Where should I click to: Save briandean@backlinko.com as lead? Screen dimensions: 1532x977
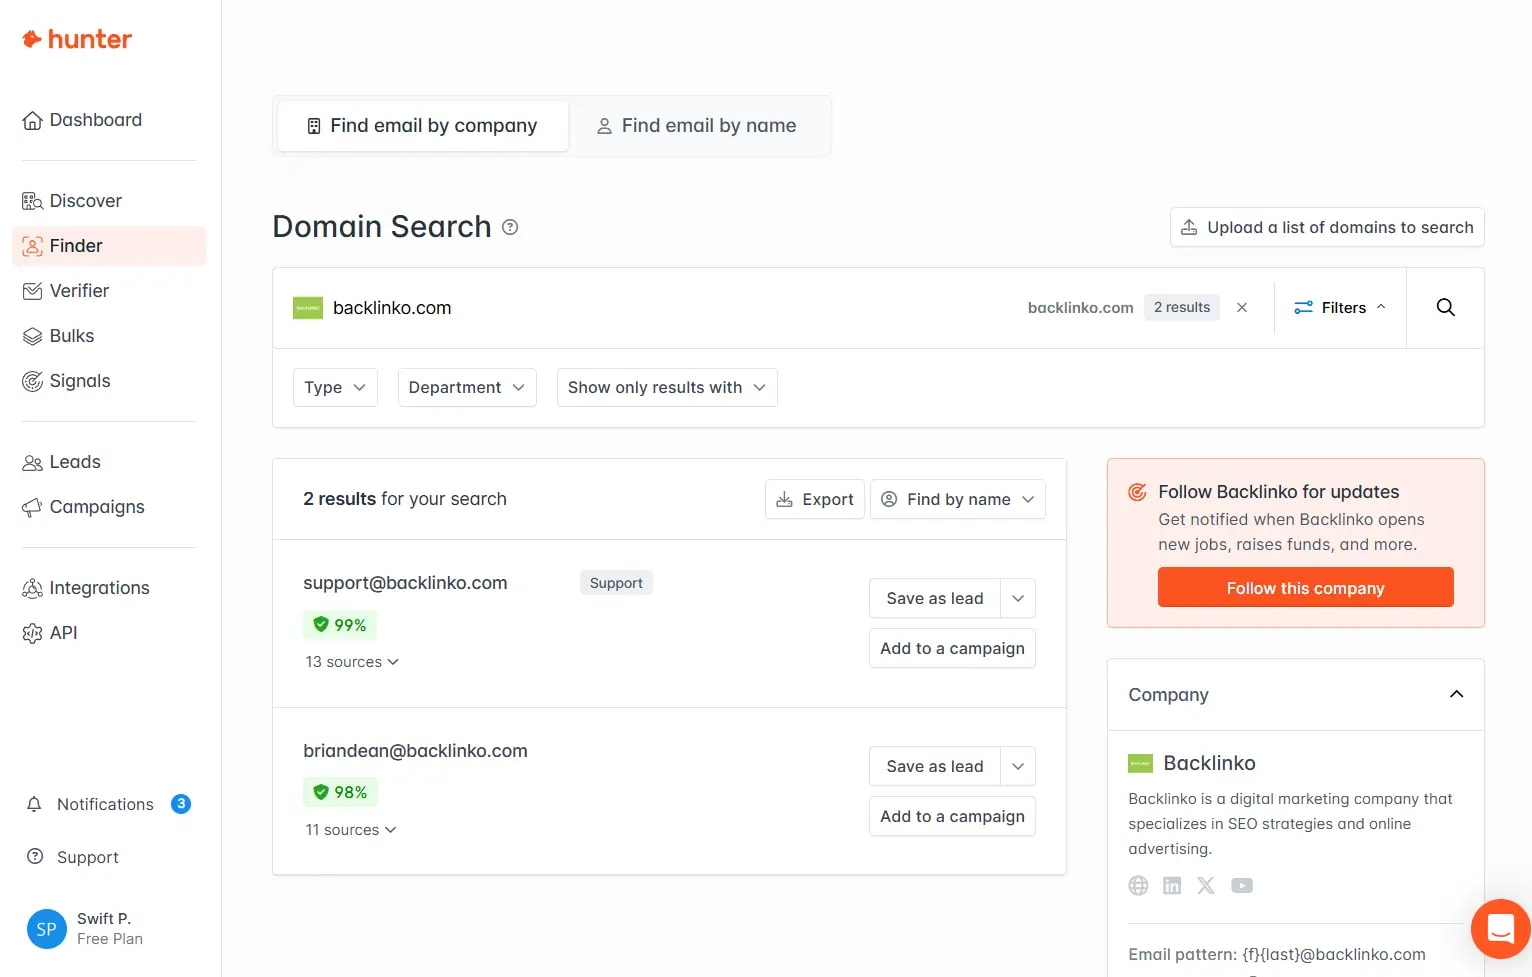935,766
